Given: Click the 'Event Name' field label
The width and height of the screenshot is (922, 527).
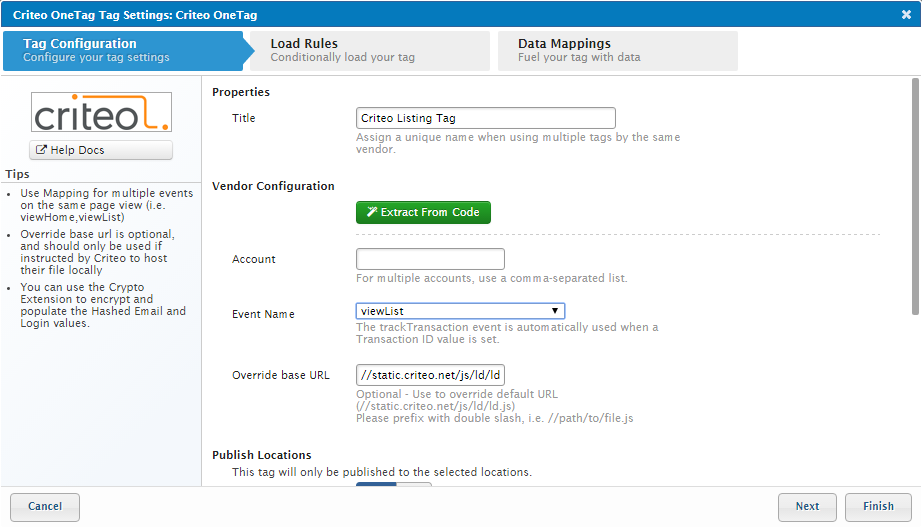Looking at the screenshot, I should click(263, 314).
